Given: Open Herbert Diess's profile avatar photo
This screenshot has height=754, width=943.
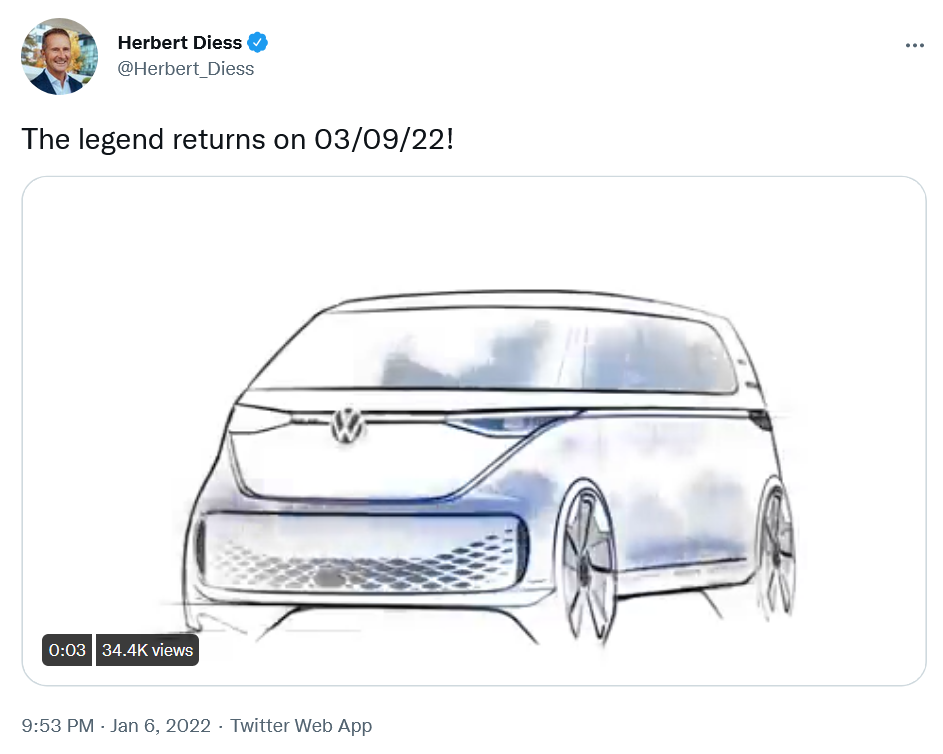Looking at the screenshot, I should coord(59,56).
